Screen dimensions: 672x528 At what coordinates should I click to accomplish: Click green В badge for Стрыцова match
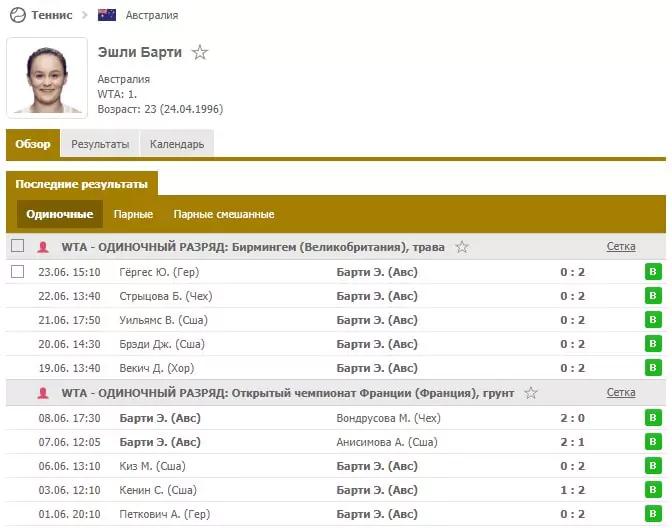pos(653,296)
